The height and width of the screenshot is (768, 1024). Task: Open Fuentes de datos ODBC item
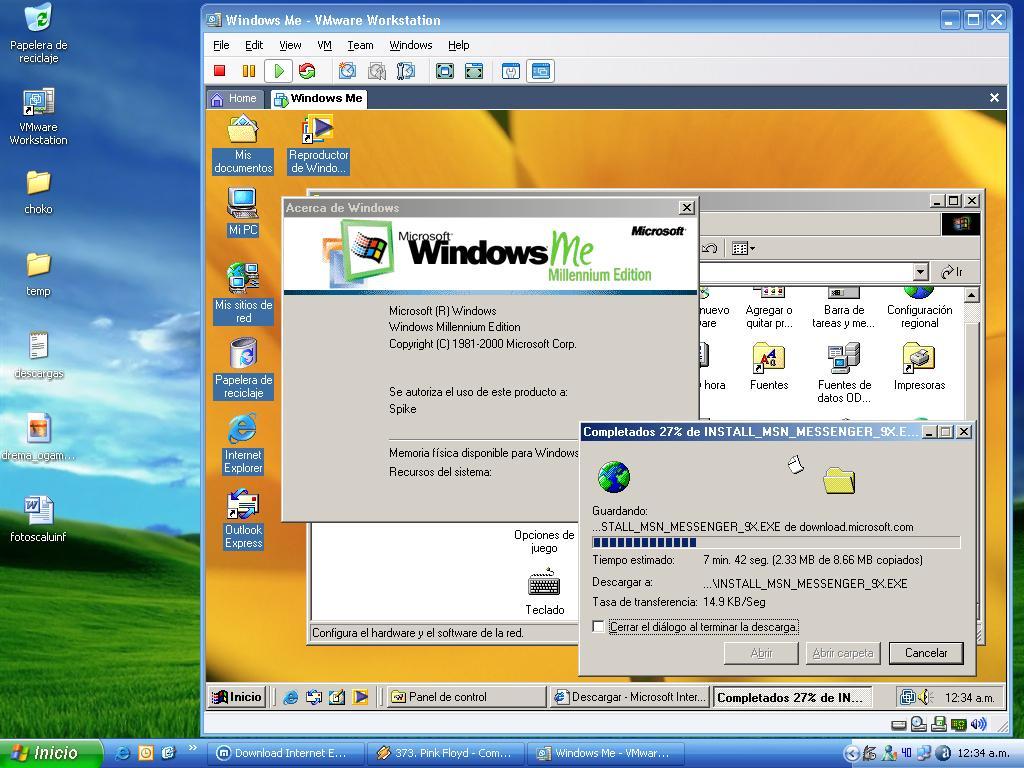(x=844, y=373)
